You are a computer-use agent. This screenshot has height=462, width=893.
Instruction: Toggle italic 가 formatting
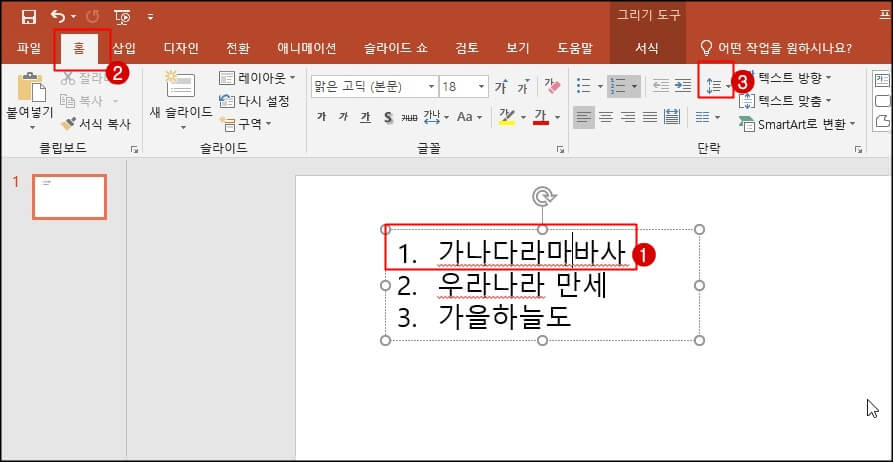click(343, 117)
